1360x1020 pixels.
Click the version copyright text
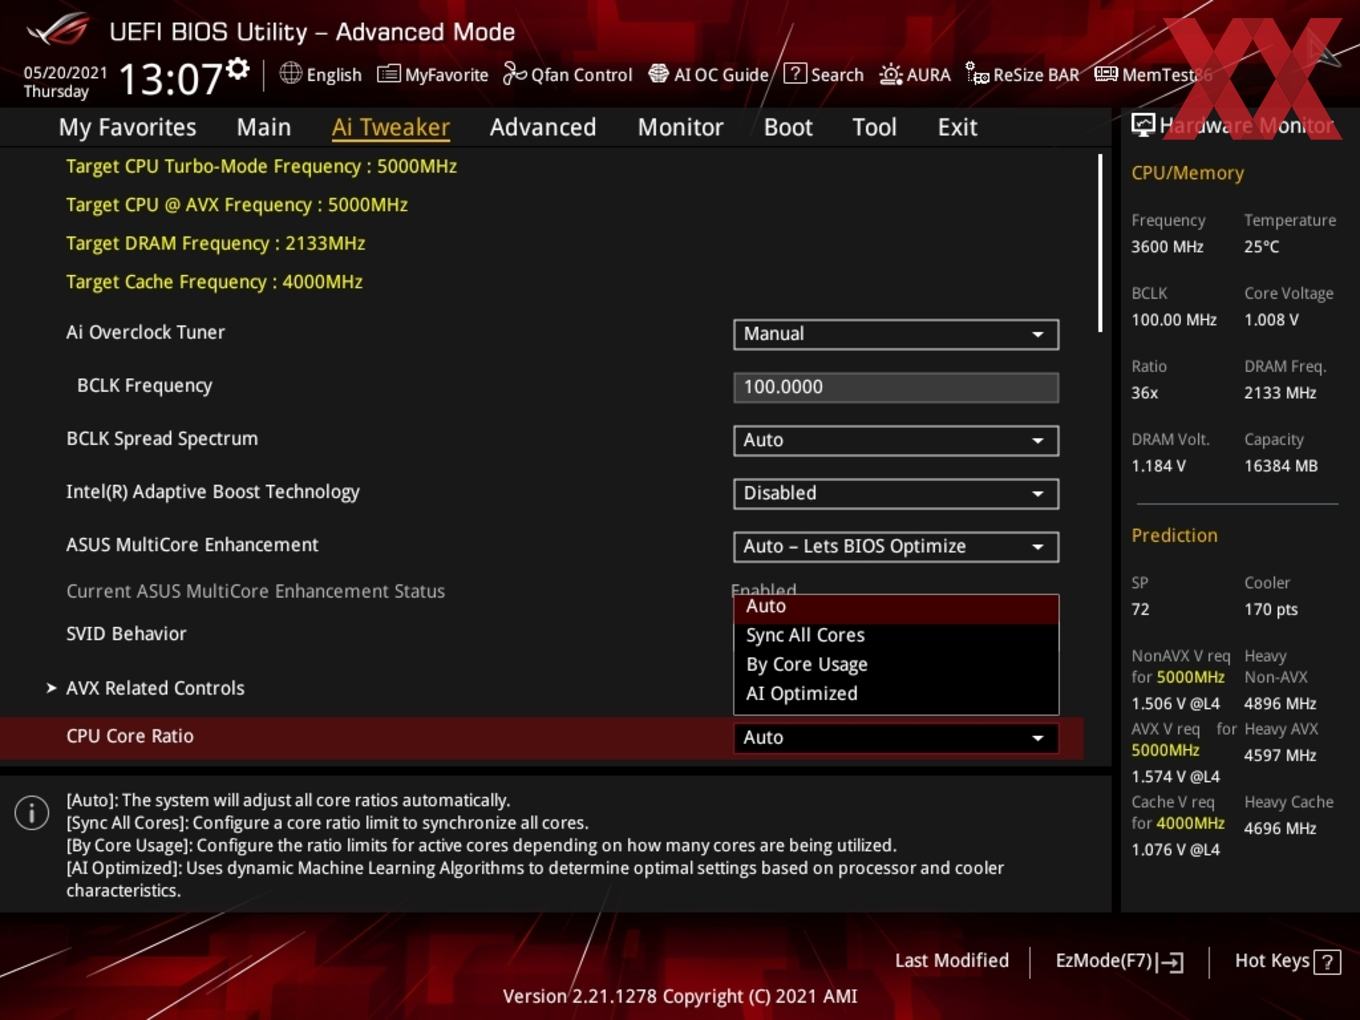click(x=680, y=996)
